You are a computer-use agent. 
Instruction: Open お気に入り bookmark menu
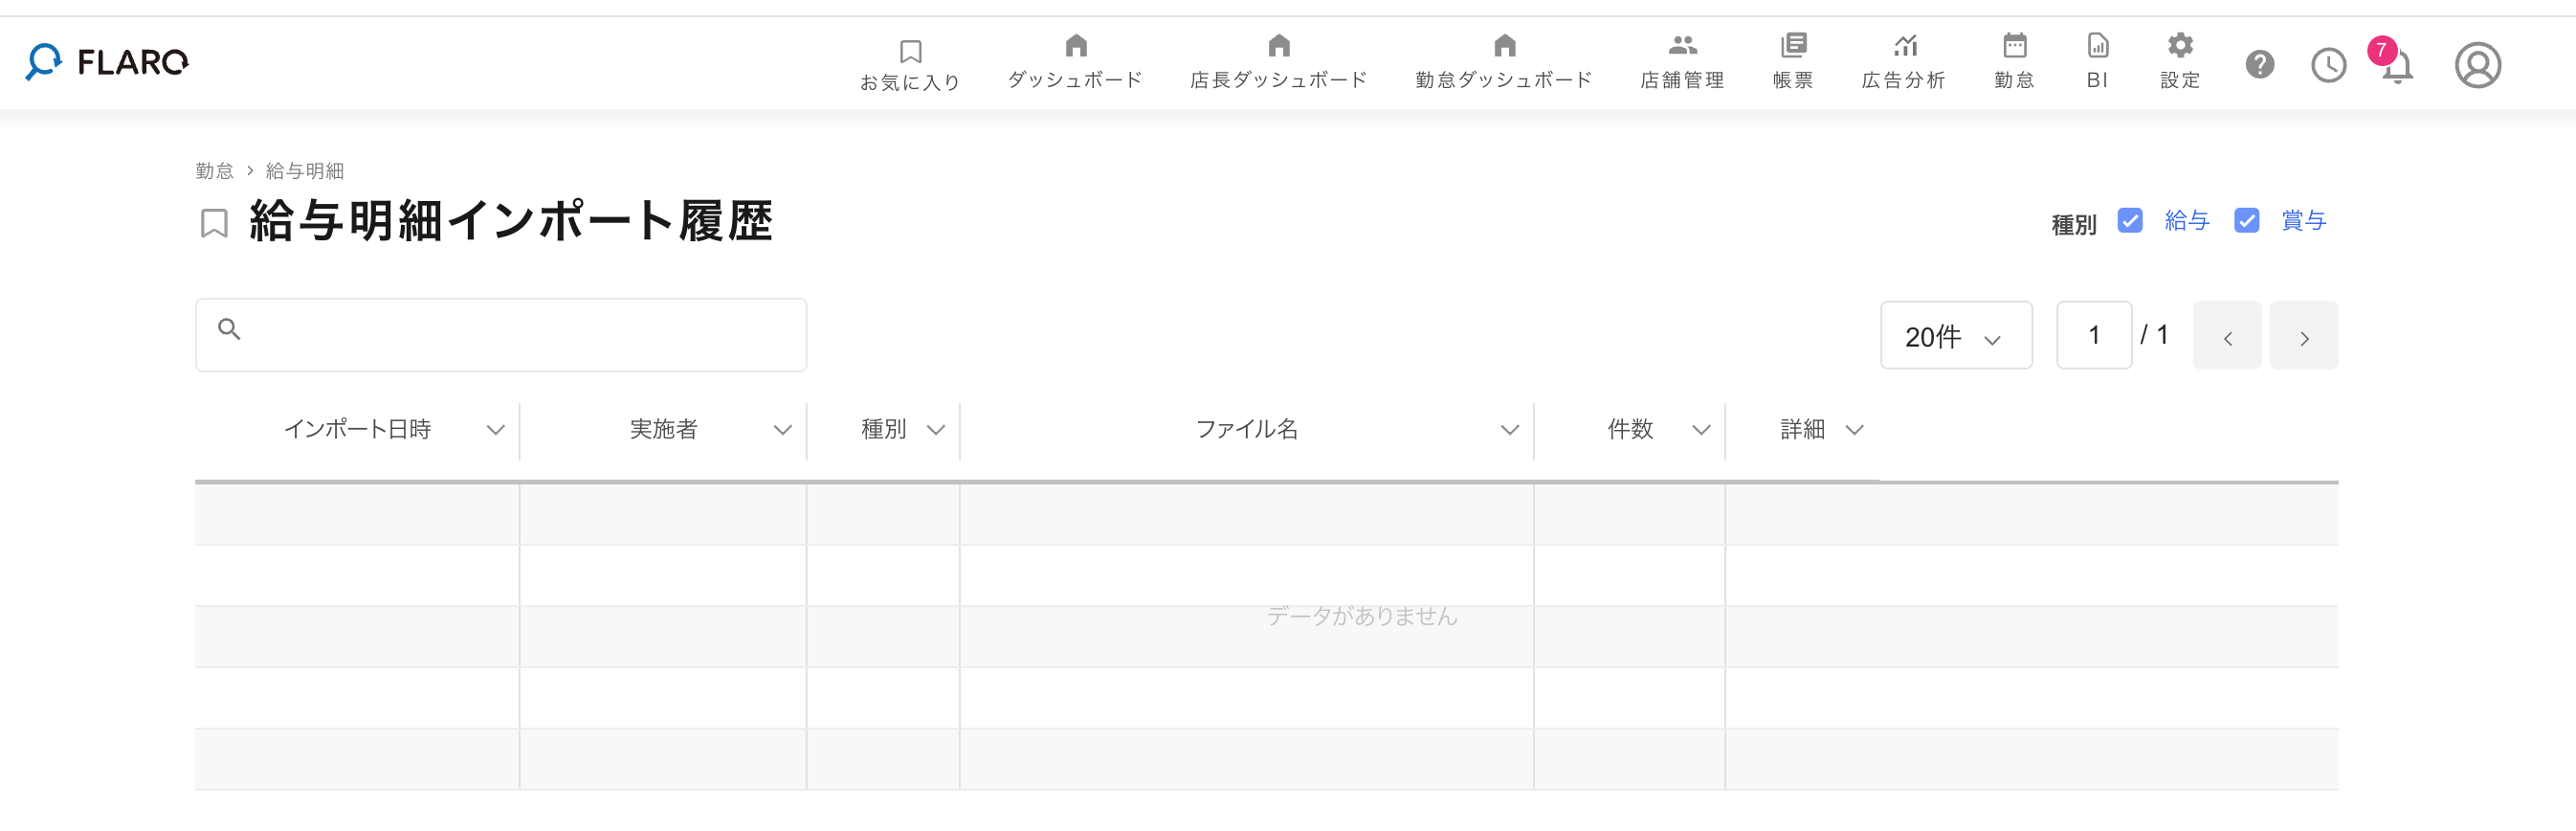910,65
